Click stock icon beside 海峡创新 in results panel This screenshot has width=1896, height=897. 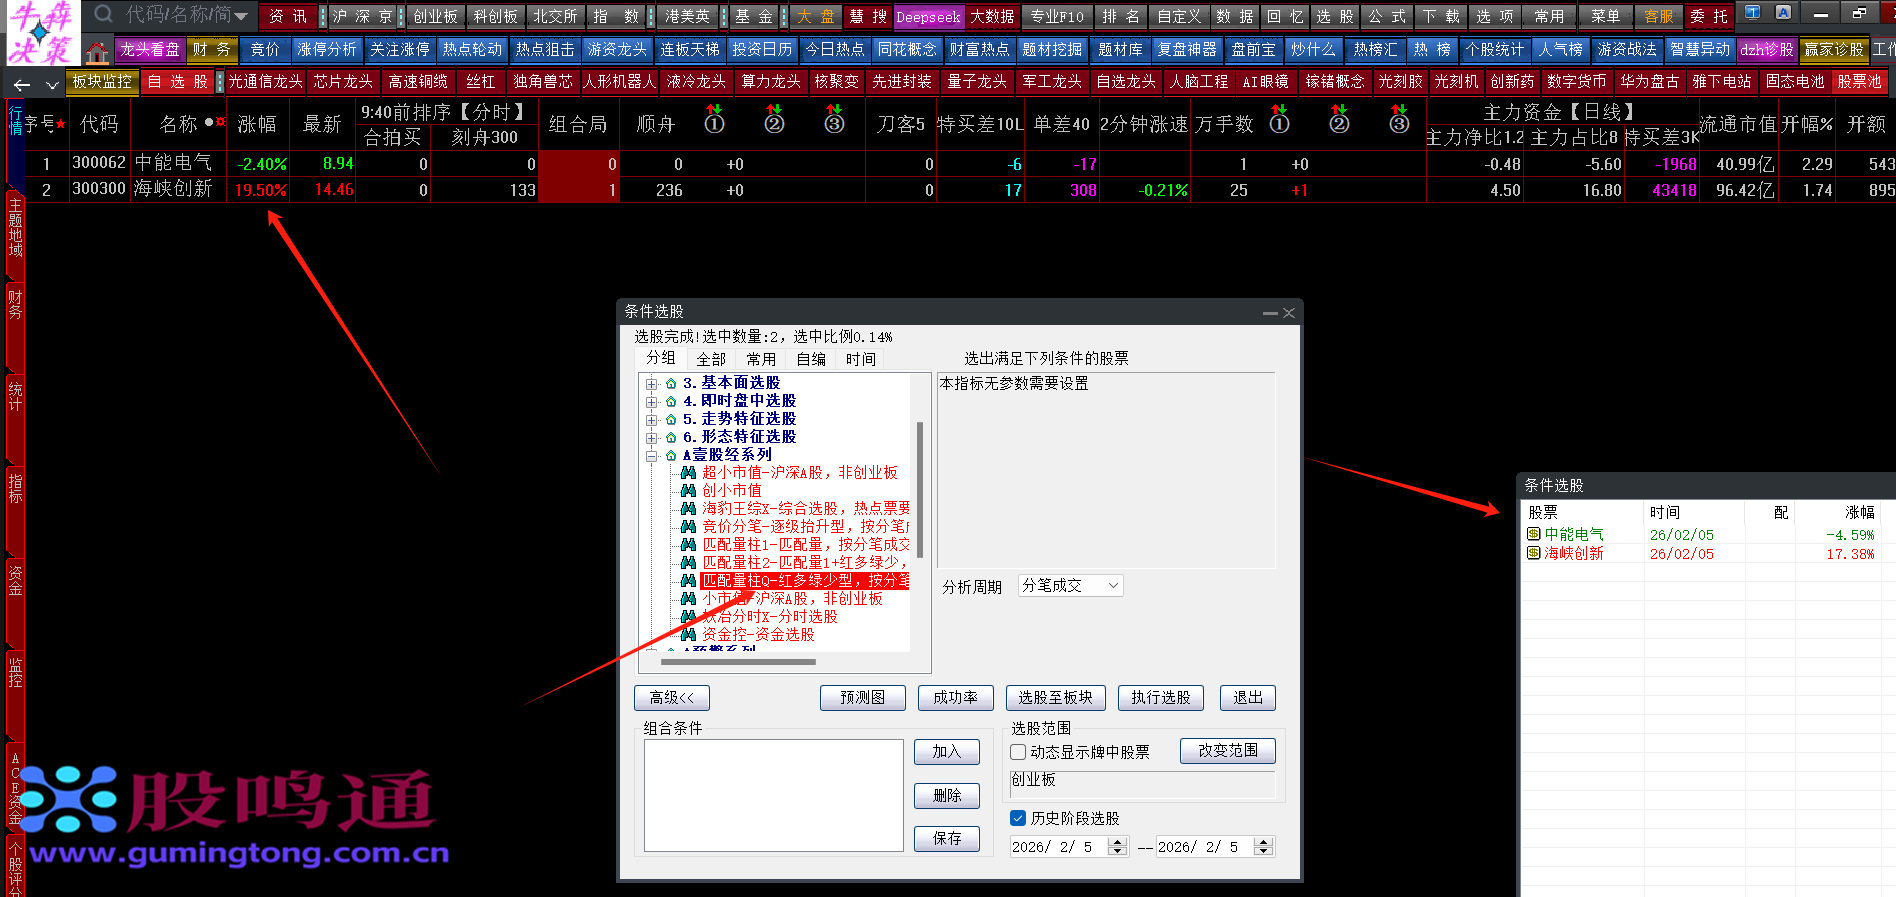tap(1534, 553)
